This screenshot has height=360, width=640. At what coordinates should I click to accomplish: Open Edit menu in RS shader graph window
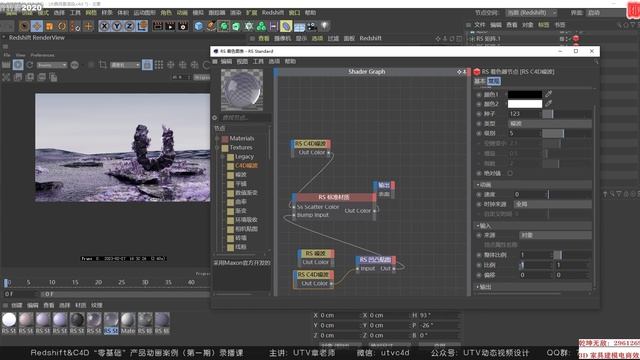(226, 61)
